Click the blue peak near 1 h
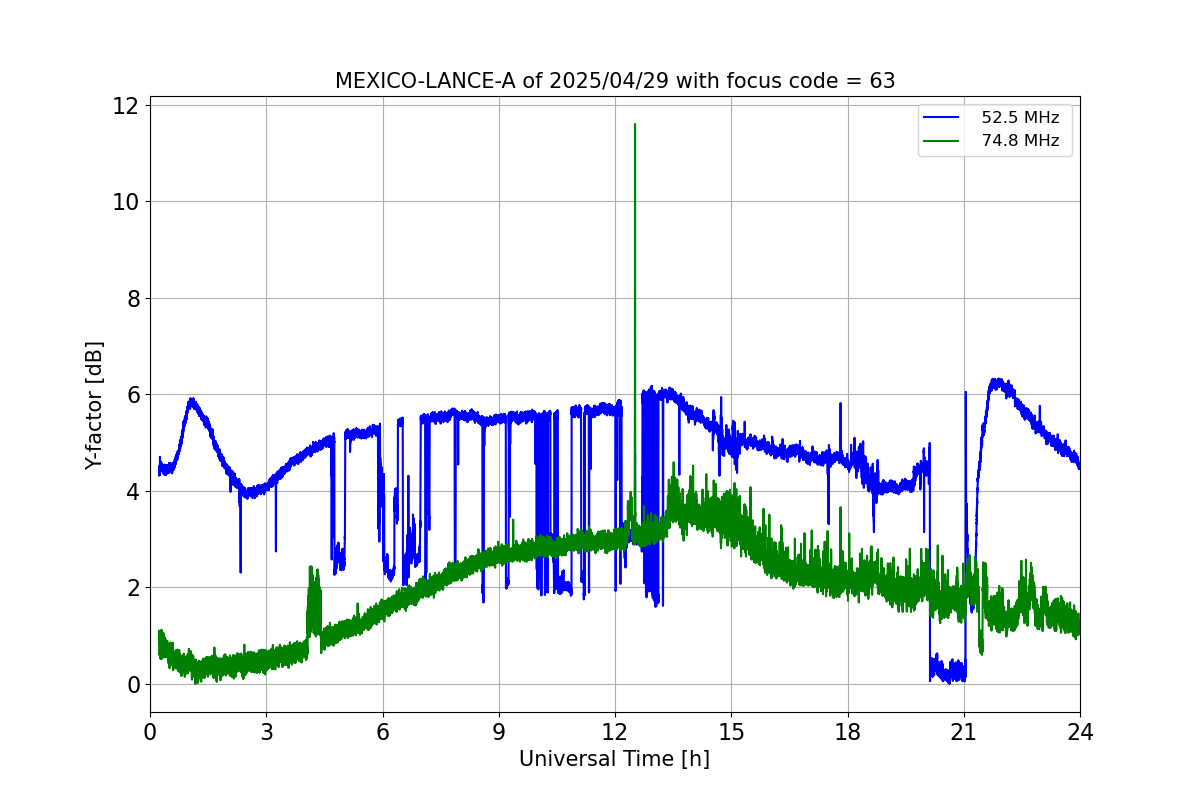This screenshot has width=1200, height=800. coord(191,401)
